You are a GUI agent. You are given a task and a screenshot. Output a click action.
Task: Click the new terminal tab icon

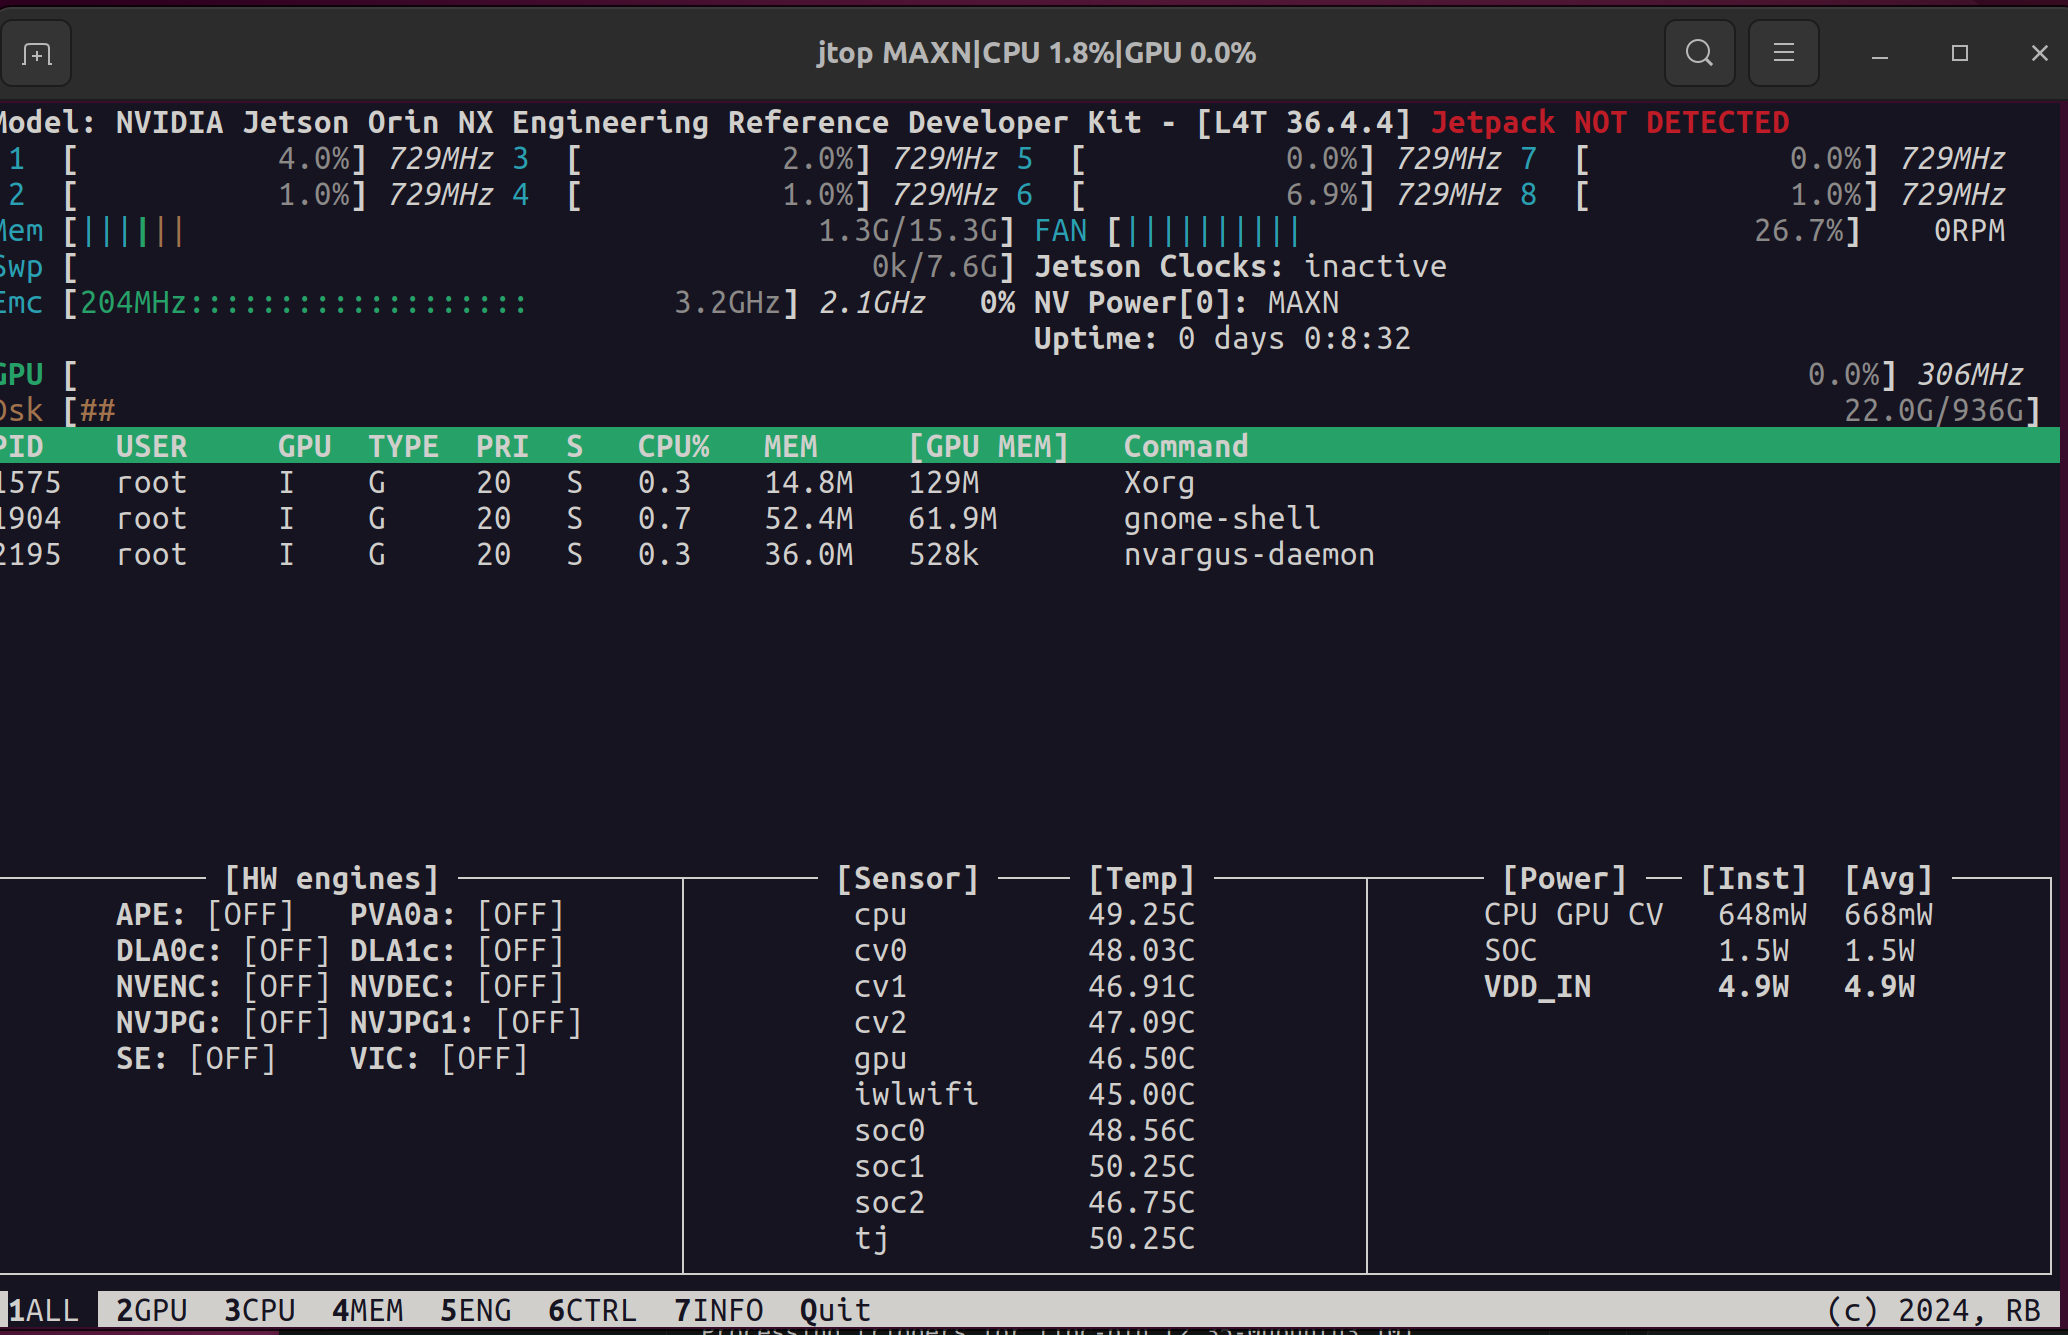[x=37, y=54]
